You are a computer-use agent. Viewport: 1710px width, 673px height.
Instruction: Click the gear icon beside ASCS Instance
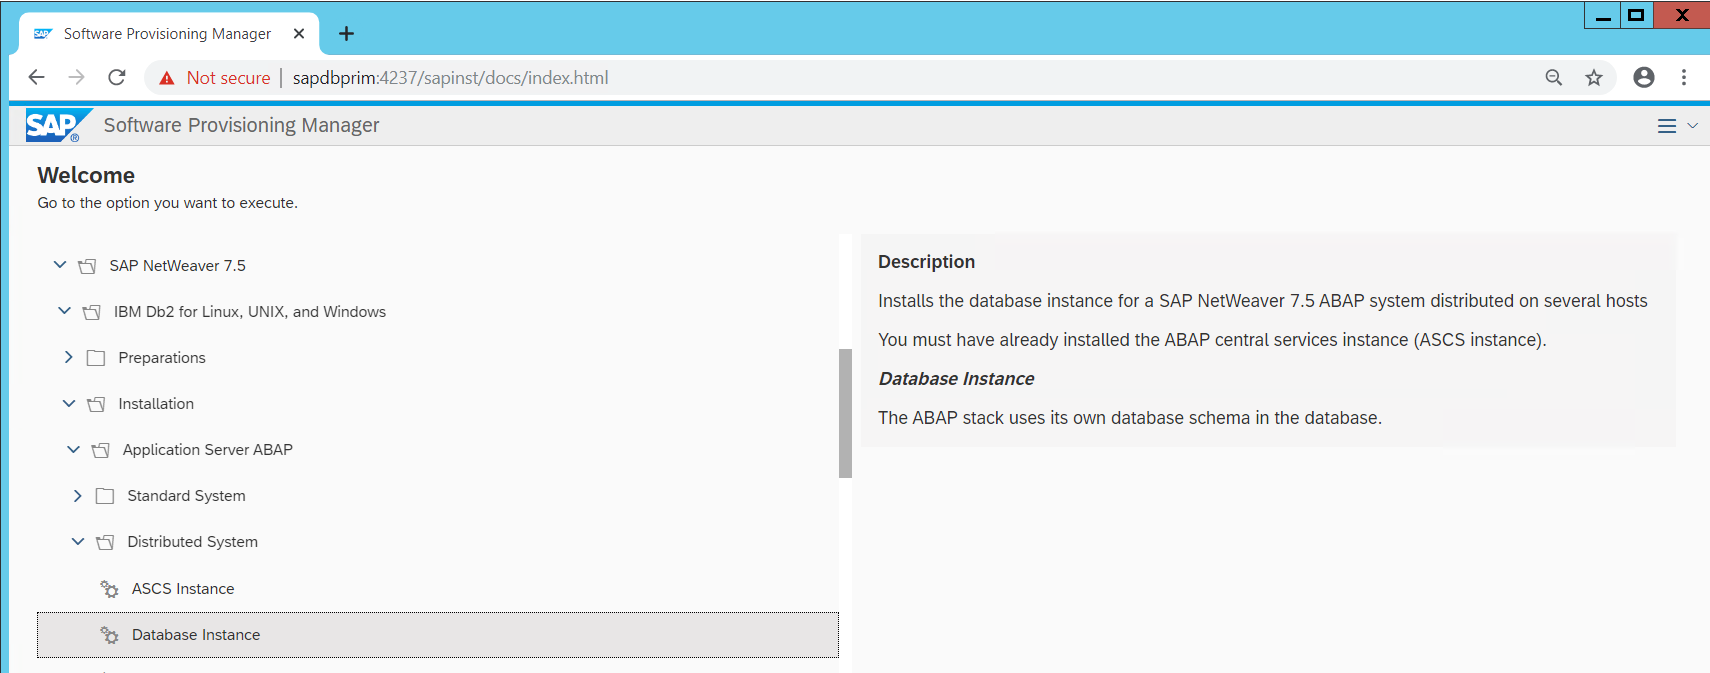coord(109,589)
